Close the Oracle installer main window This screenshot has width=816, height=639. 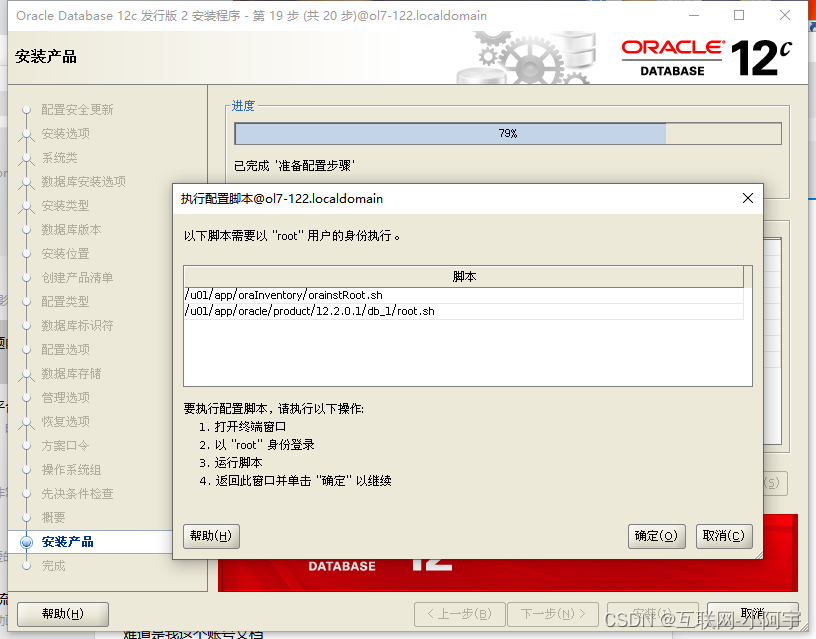(x=785, y=16)
